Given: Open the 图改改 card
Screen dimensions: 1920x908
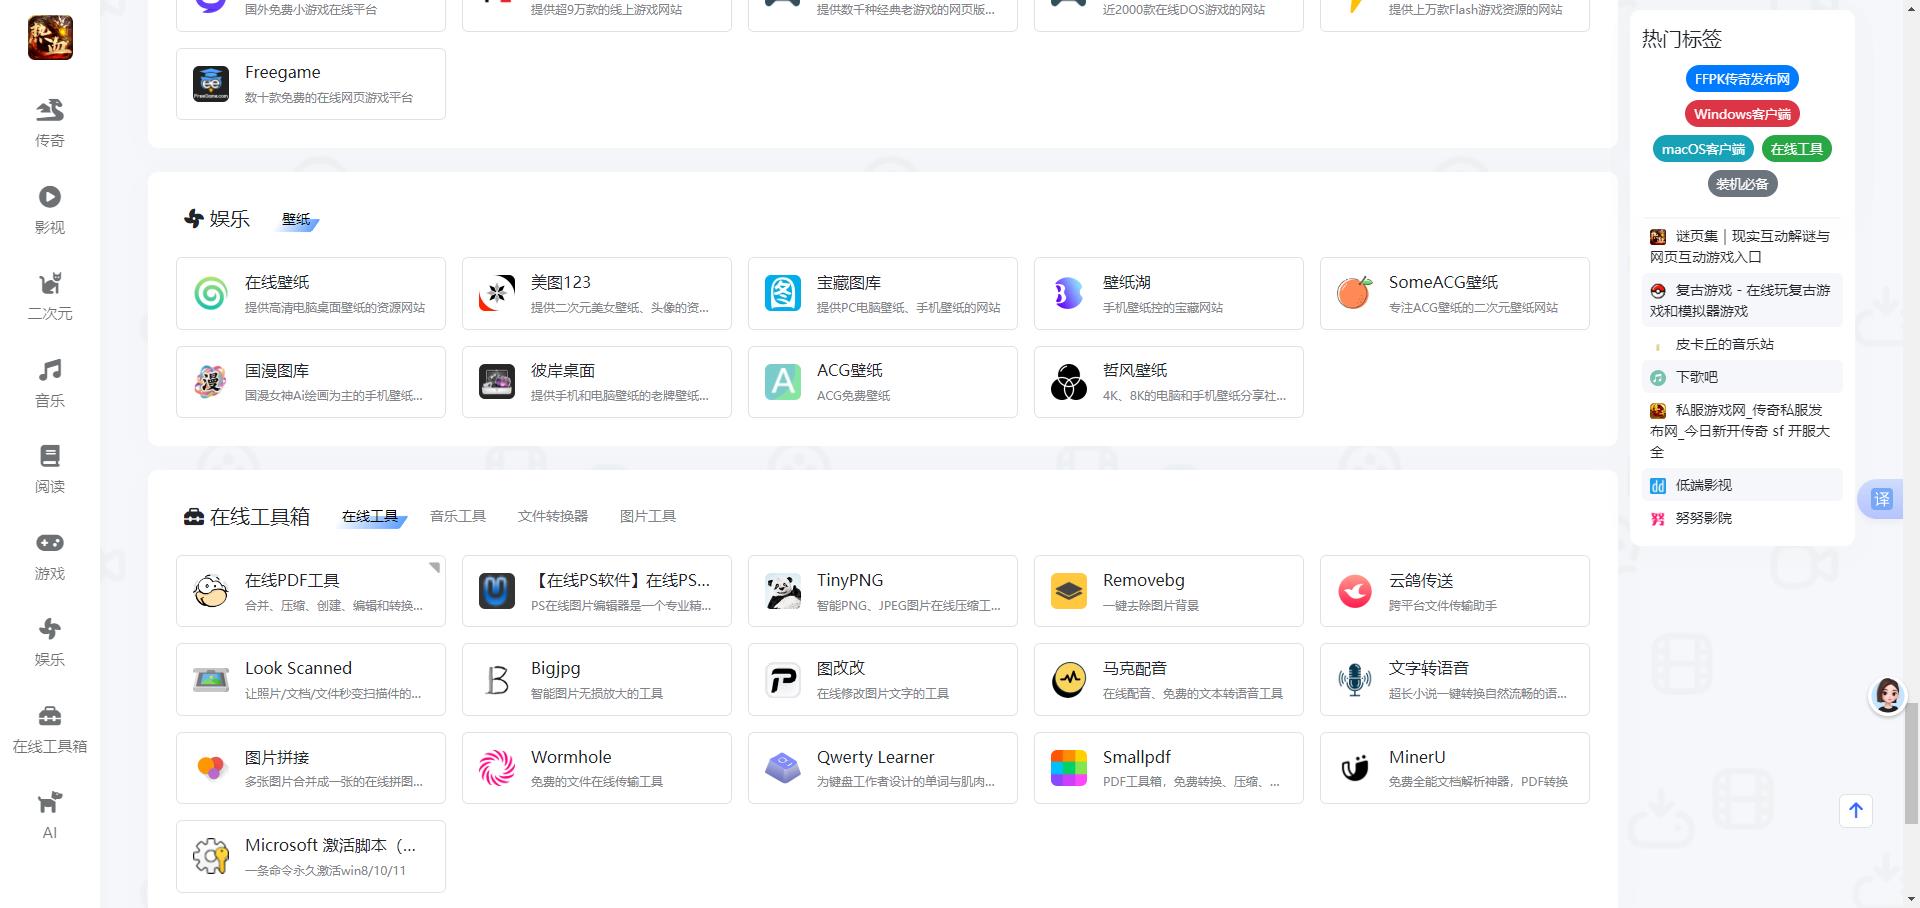Looking at the screenshot, I should tap(883, 679).
